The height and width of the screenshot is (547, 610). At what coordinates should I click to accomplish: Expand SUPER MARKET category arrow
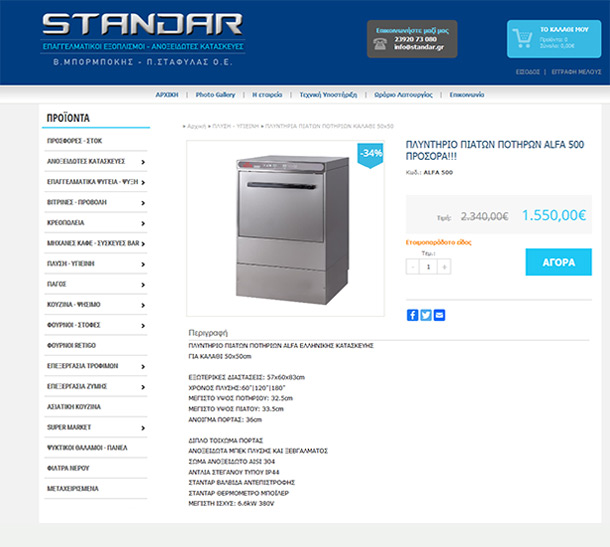(143, 428)
